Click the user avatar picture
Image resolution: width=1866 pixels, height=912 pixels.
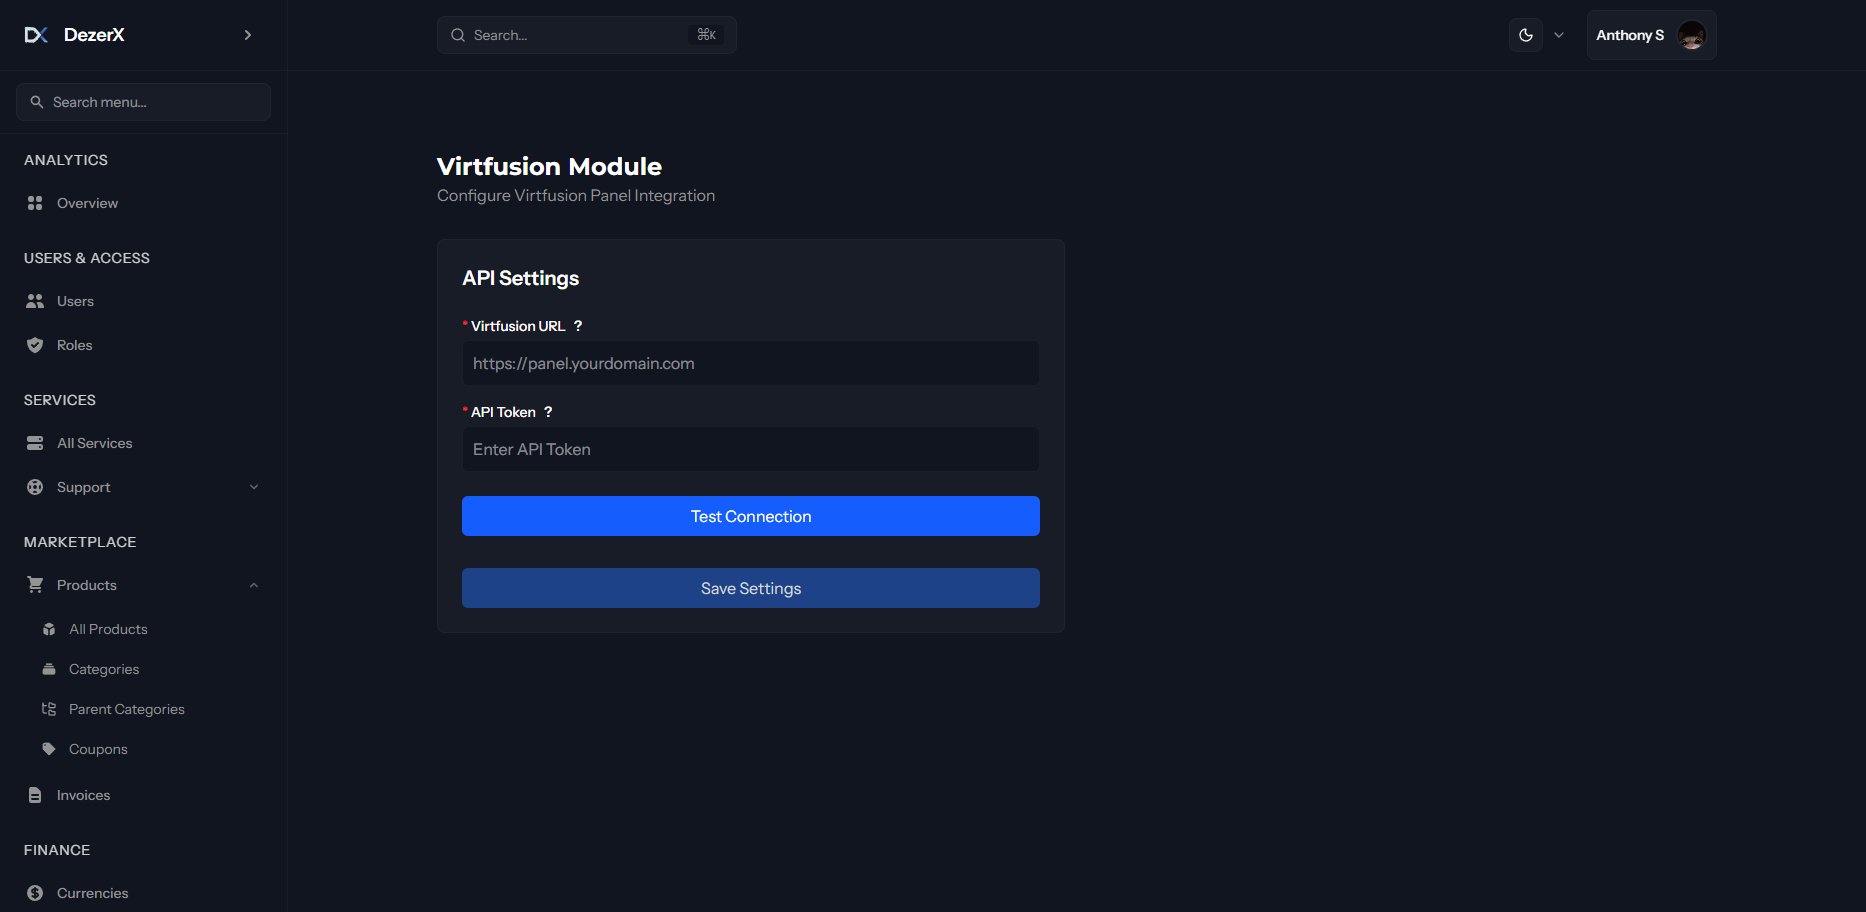(1692, 35)
